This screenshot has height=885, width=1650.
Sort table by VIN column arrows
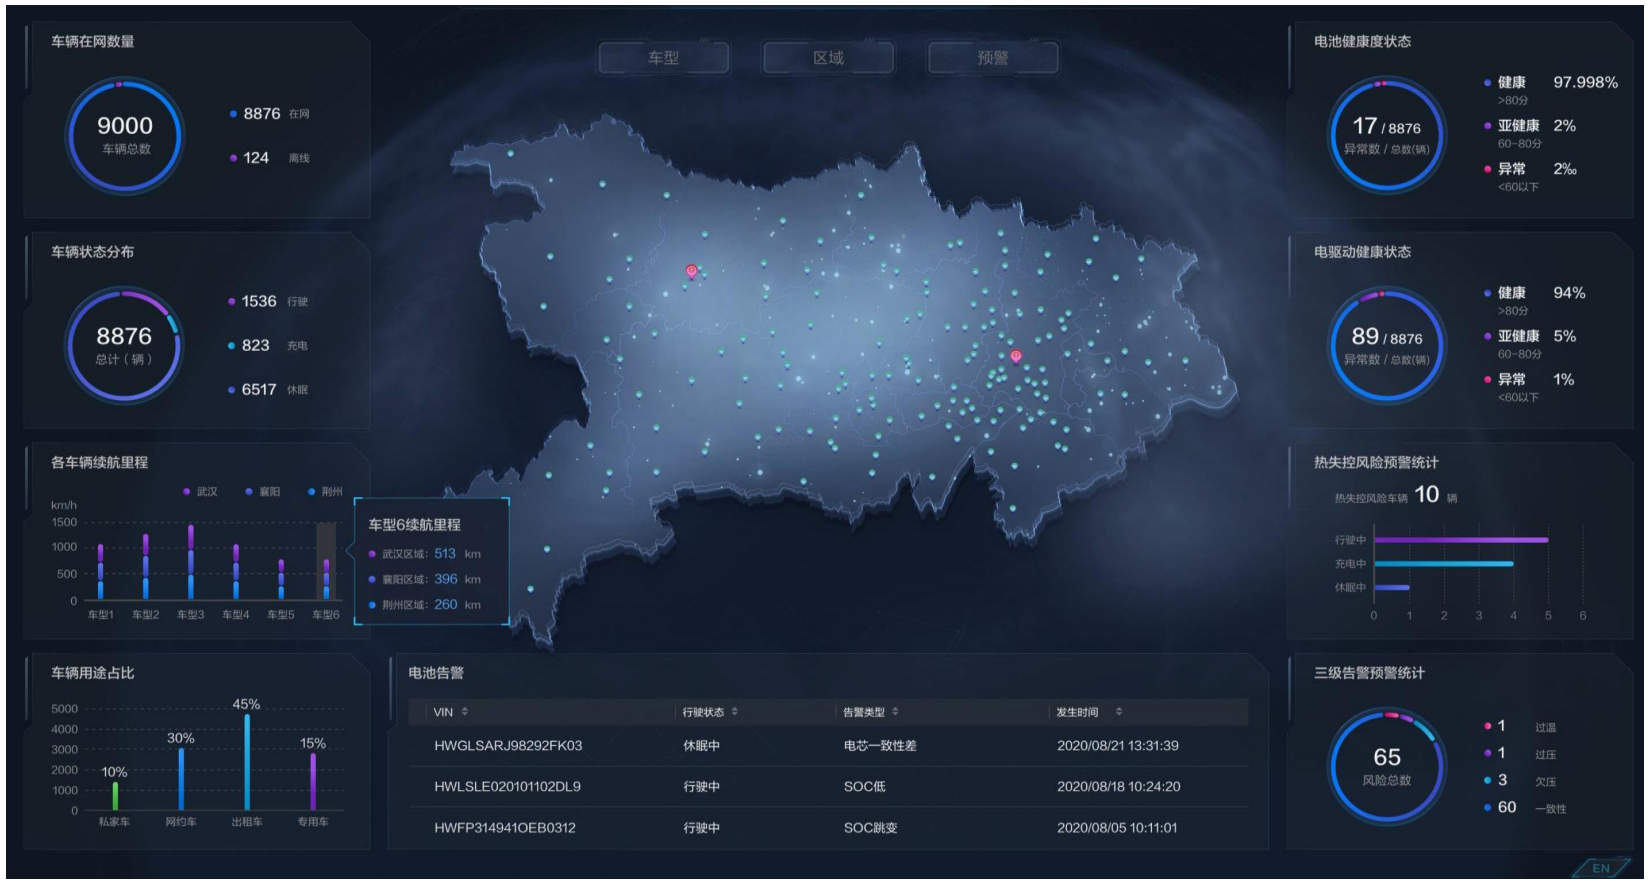click(x=465, y=712)
